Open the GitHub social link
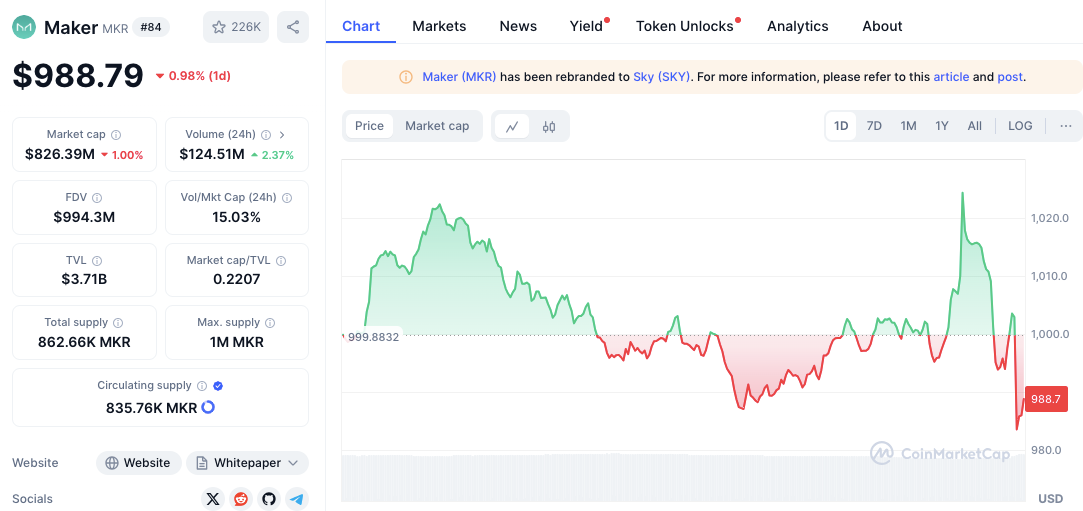Screen dimensions: 1083x511 [x=269, y=499]
